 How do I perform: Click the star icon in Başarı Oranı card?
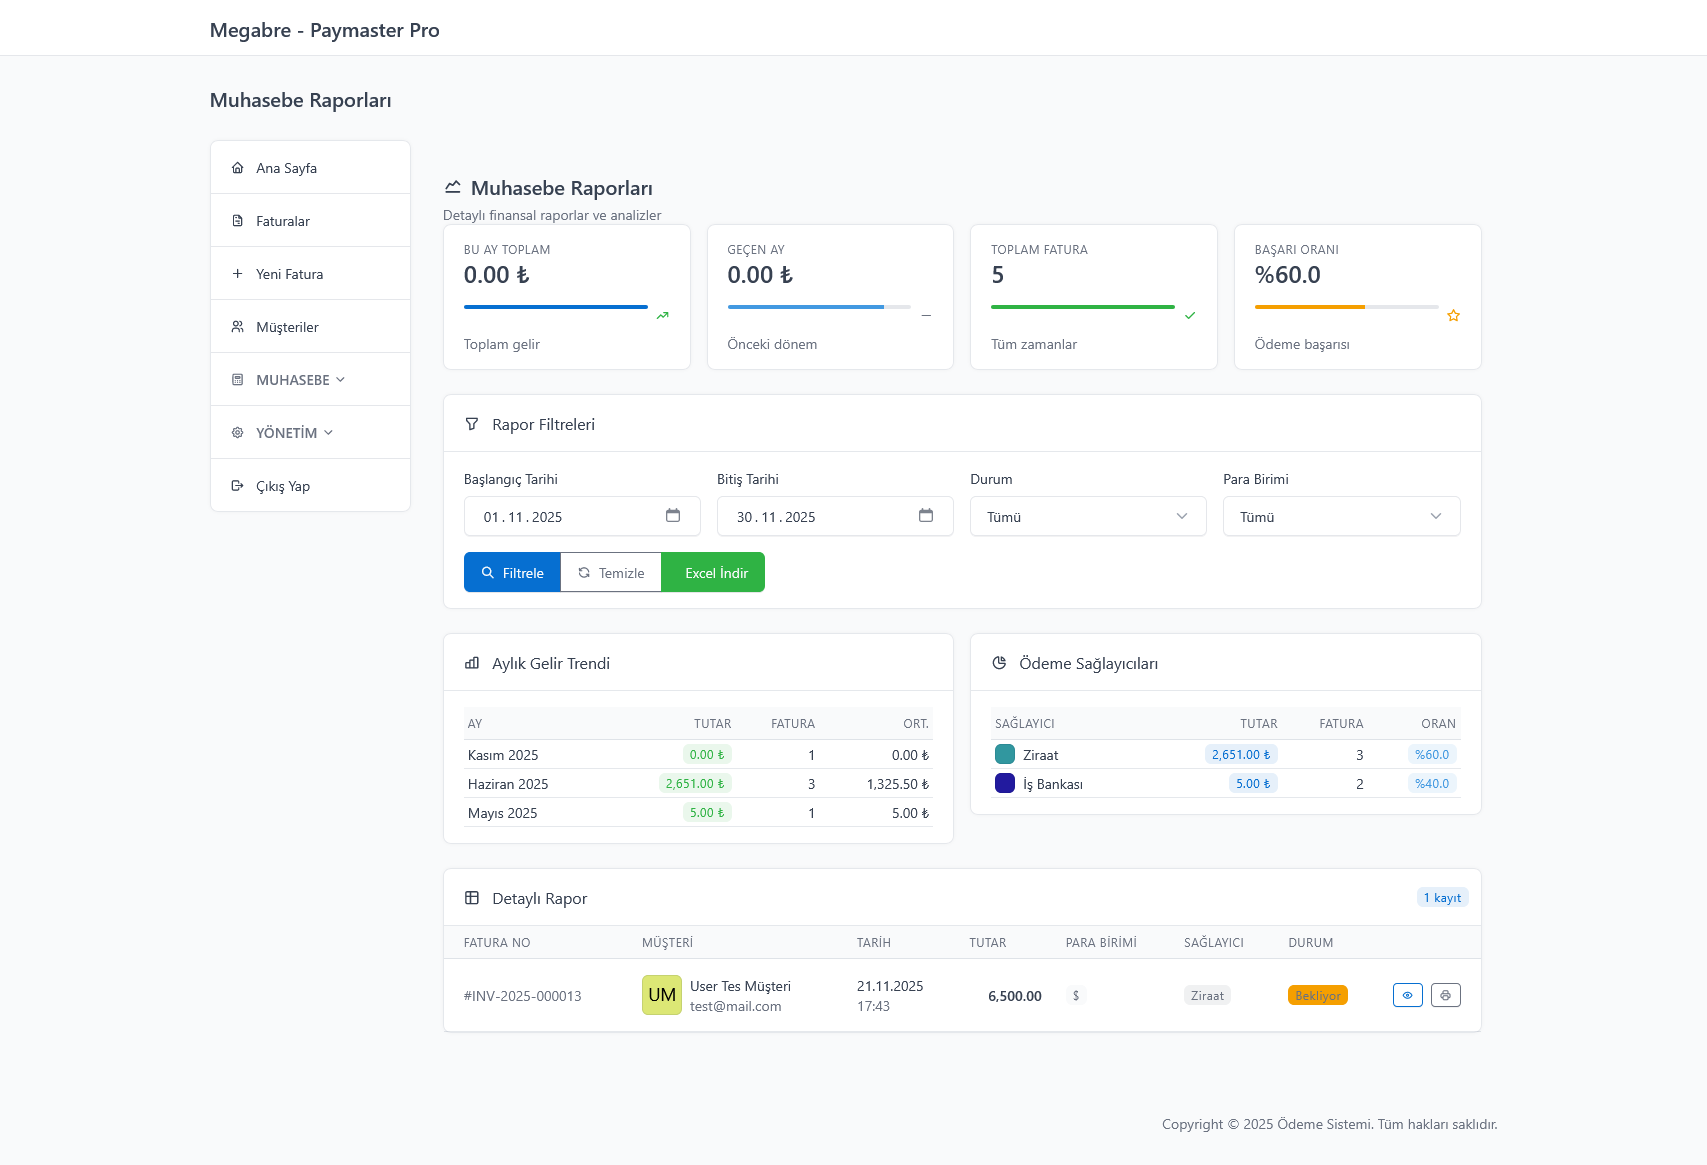point(1453,316)
